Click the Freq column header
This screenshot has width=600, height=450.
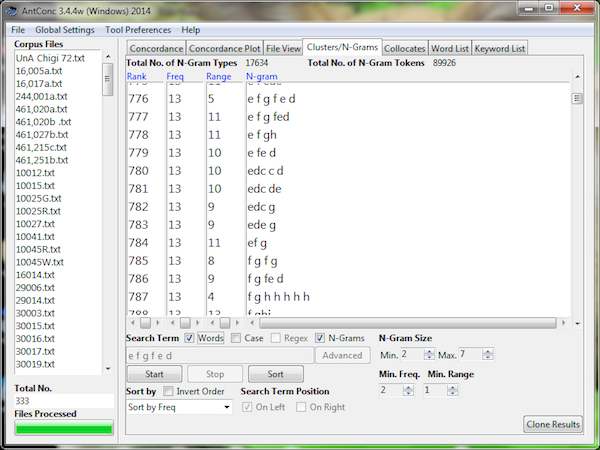175,76
